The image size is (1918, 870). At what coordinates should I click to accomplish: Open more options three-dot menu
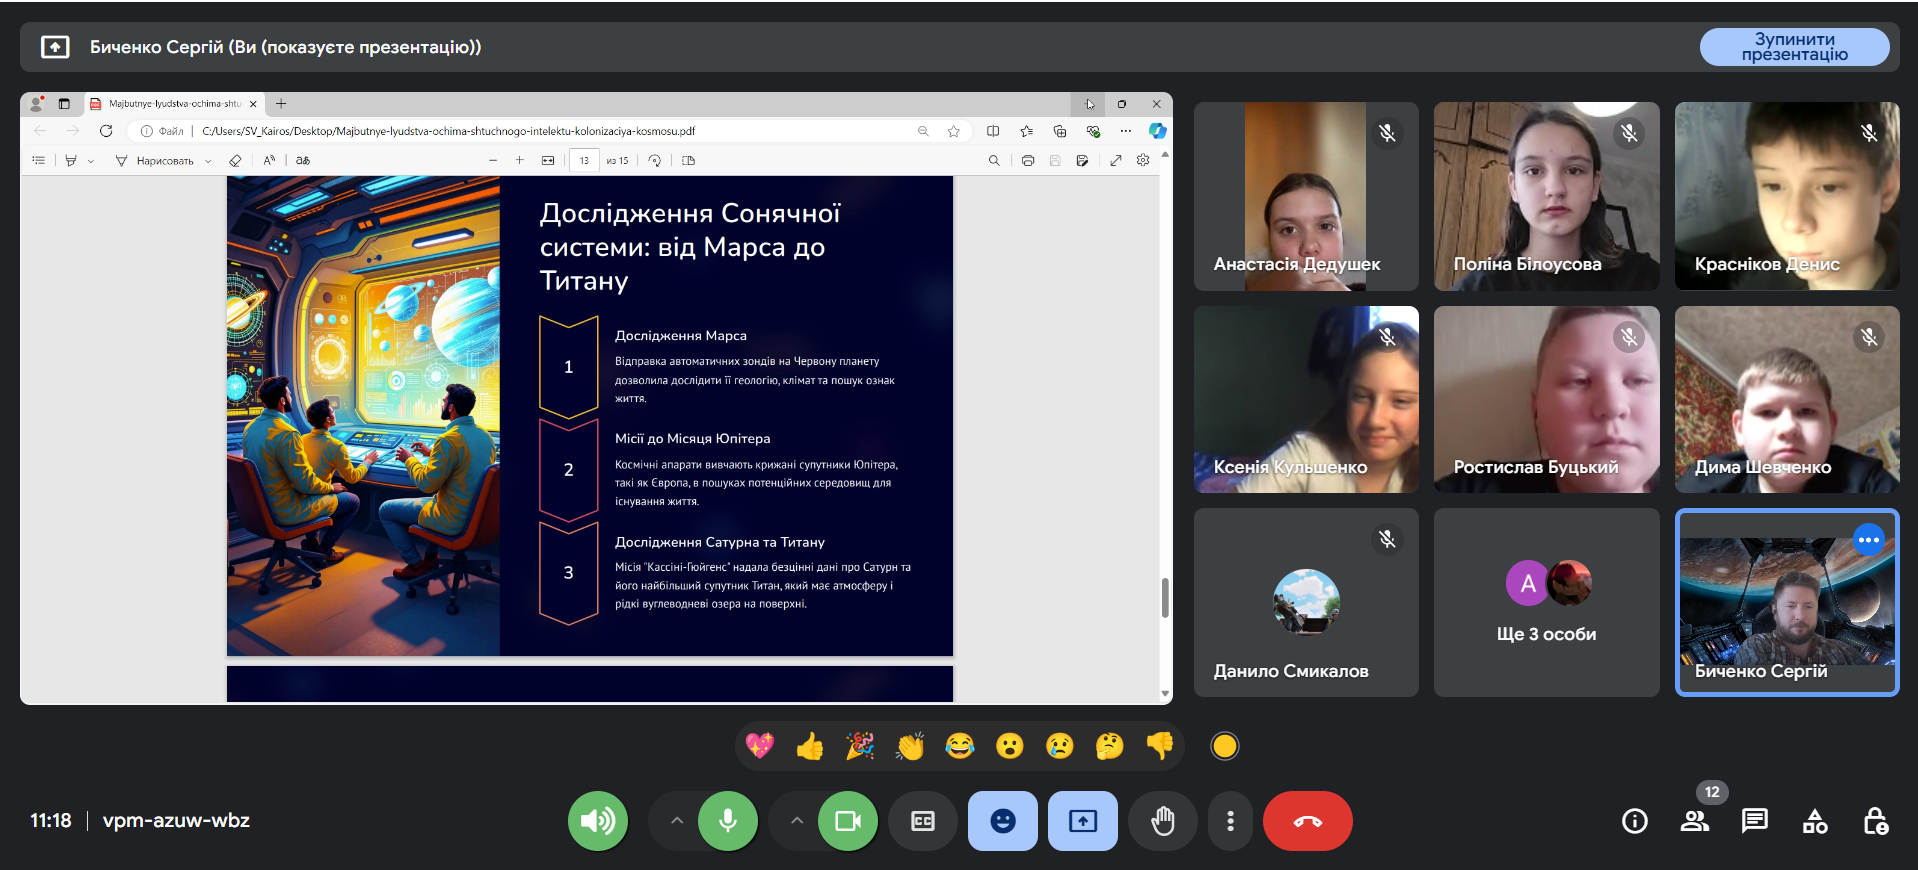1230,821
